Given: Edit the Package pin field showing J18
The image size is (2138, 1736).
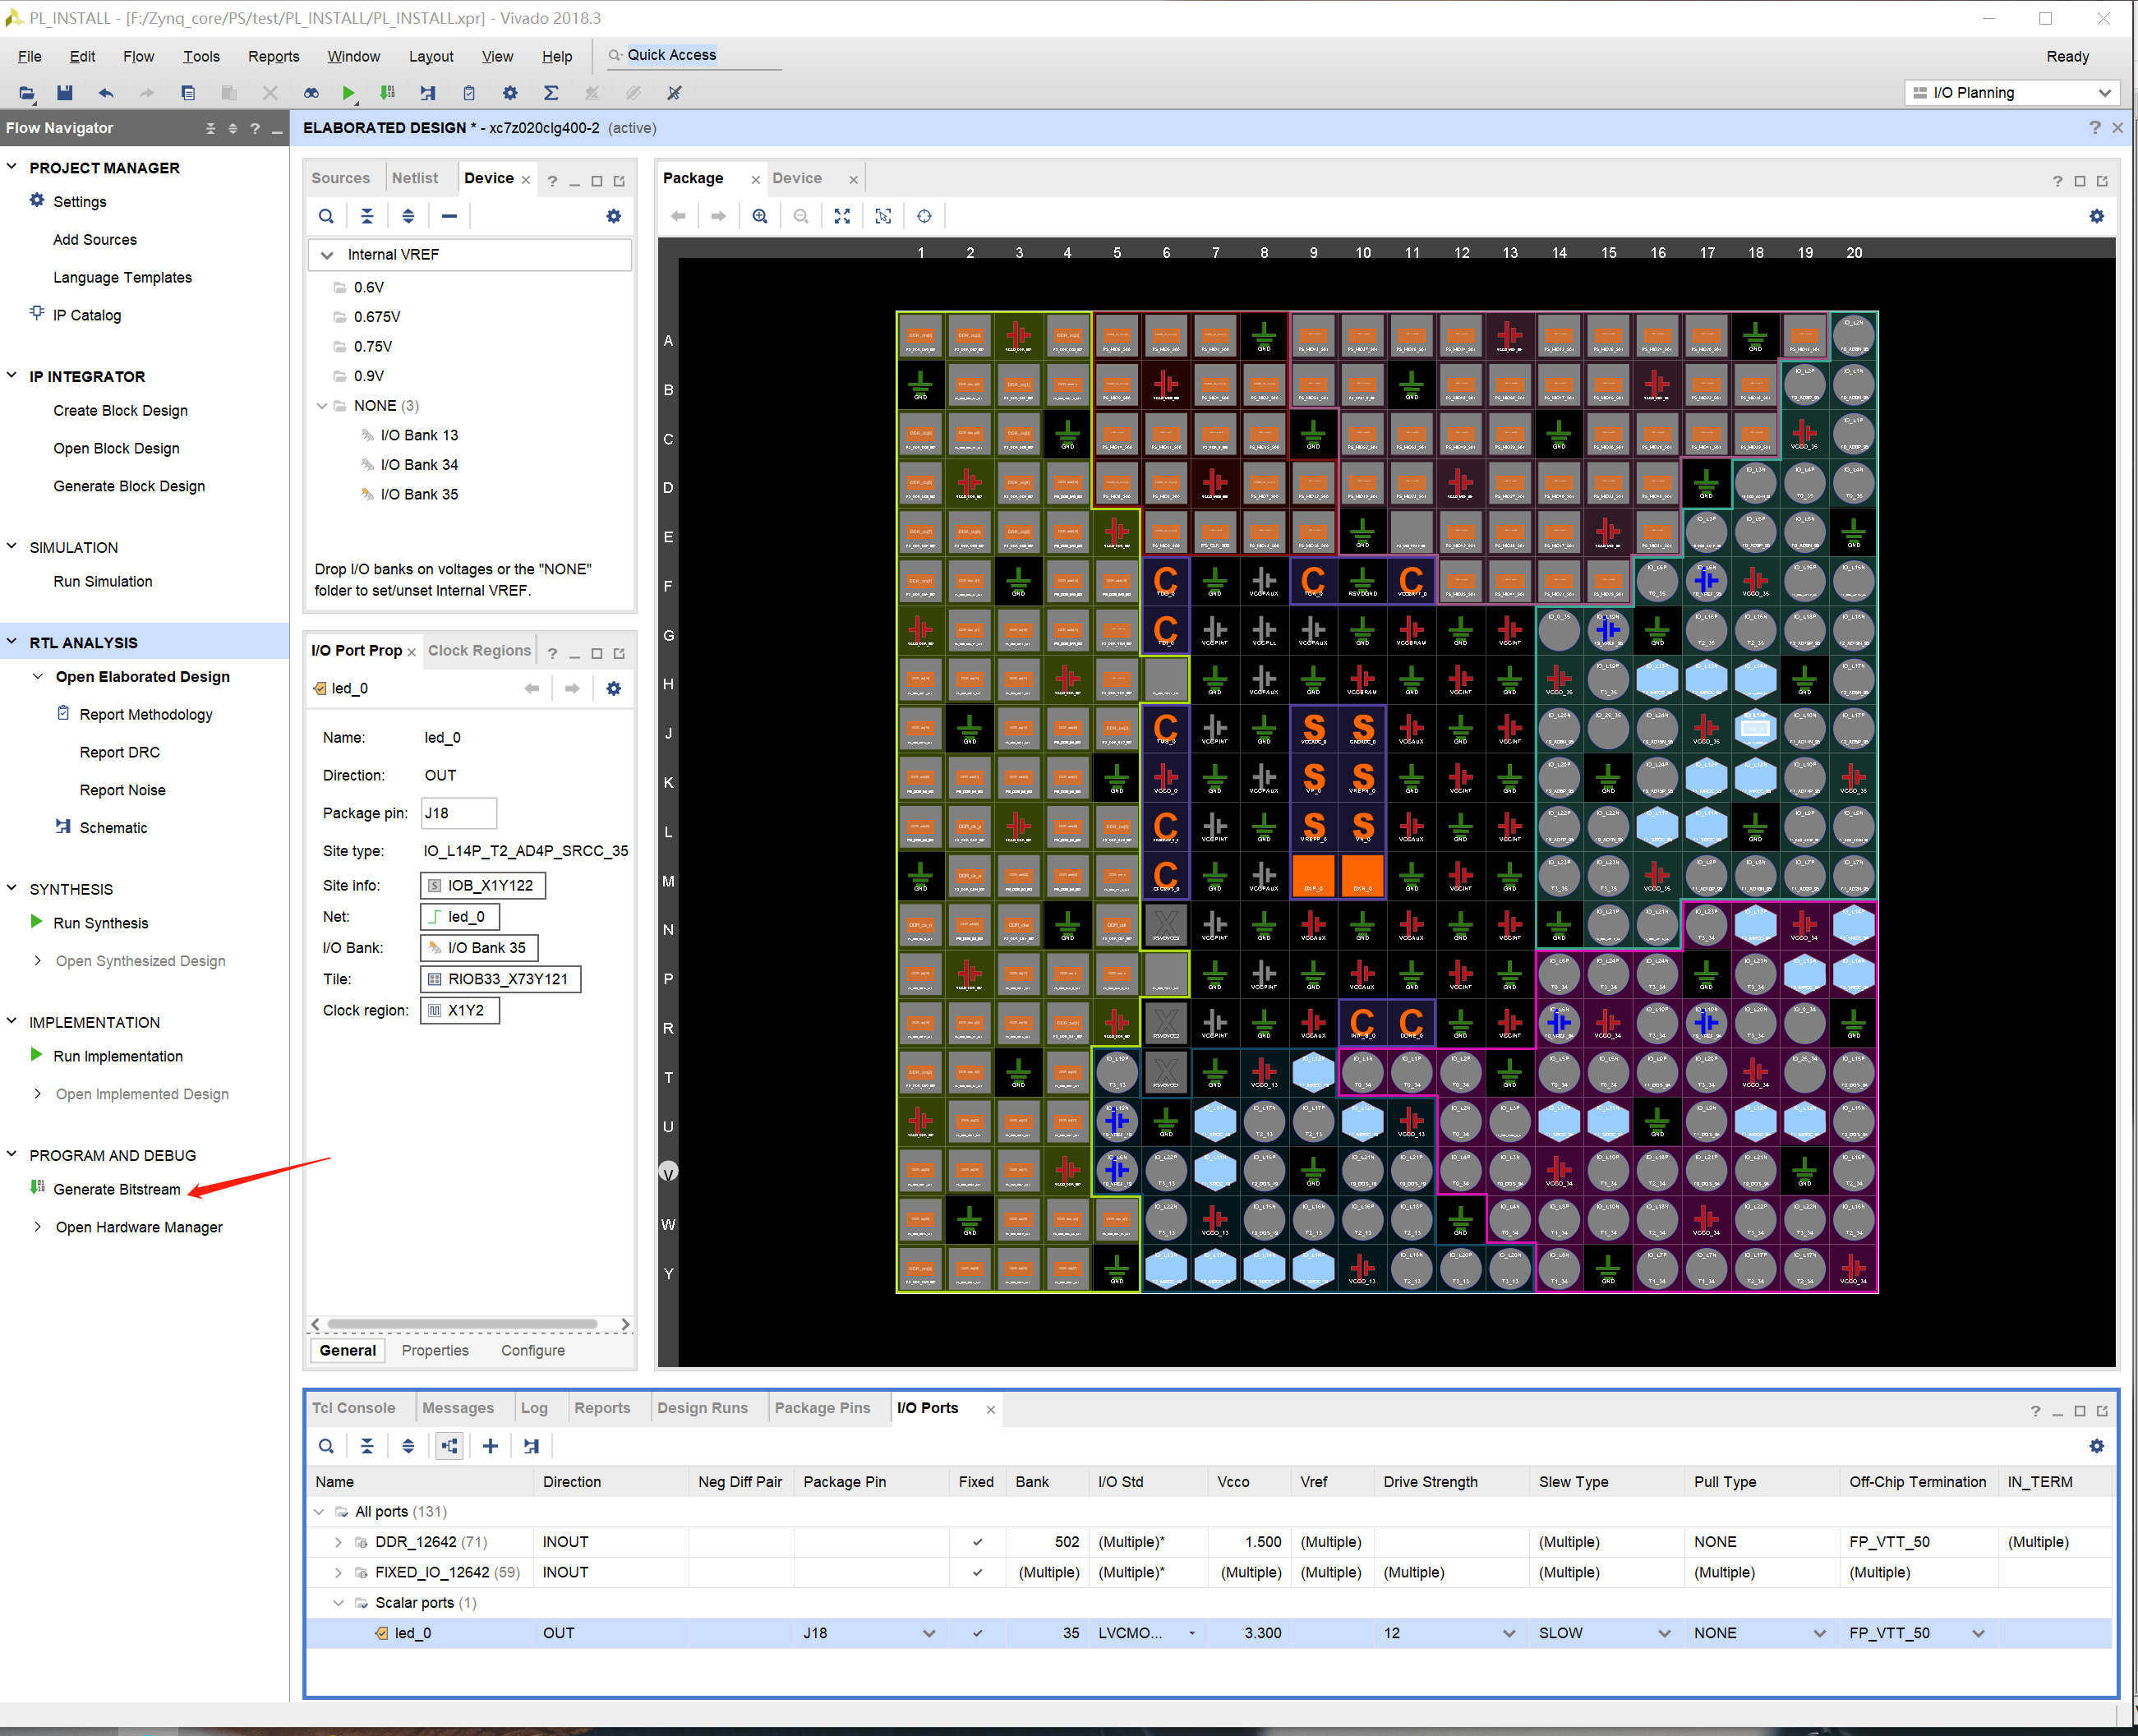Looking at the screenshot, I should [458, 812].
